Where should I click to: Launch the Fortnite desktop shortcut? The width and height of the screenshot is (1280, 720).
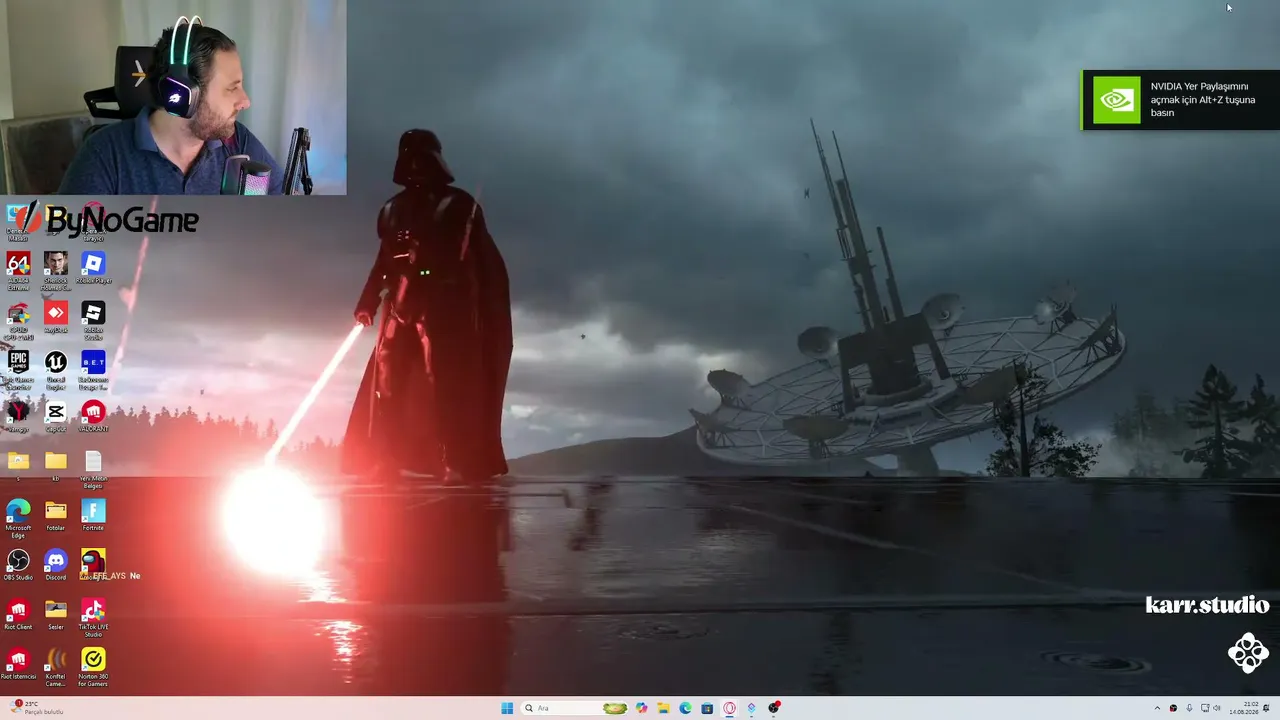click(x=93, y=515)
